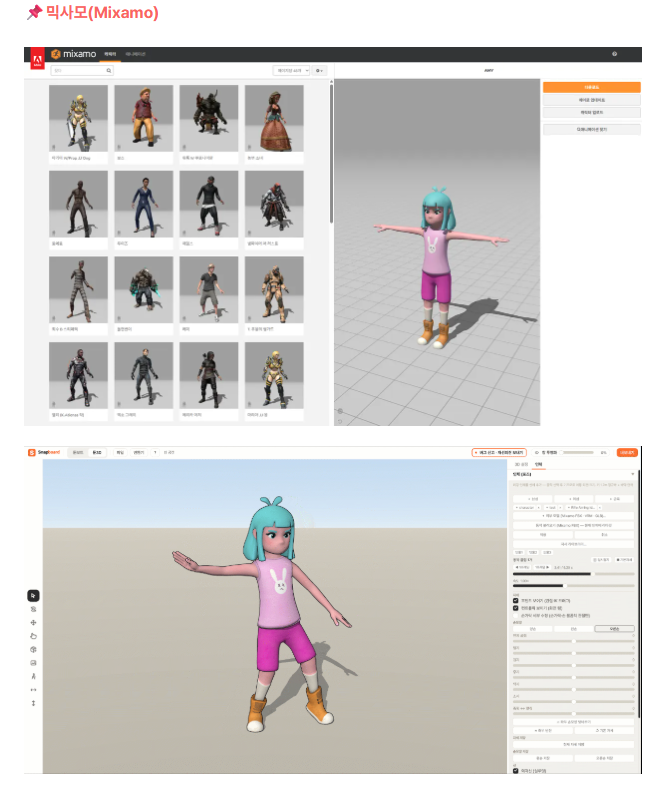Choose the leftmost of three hand option buttons
Image resolution: width=657 pixels, height=785 pixels.
click(532, 629)
